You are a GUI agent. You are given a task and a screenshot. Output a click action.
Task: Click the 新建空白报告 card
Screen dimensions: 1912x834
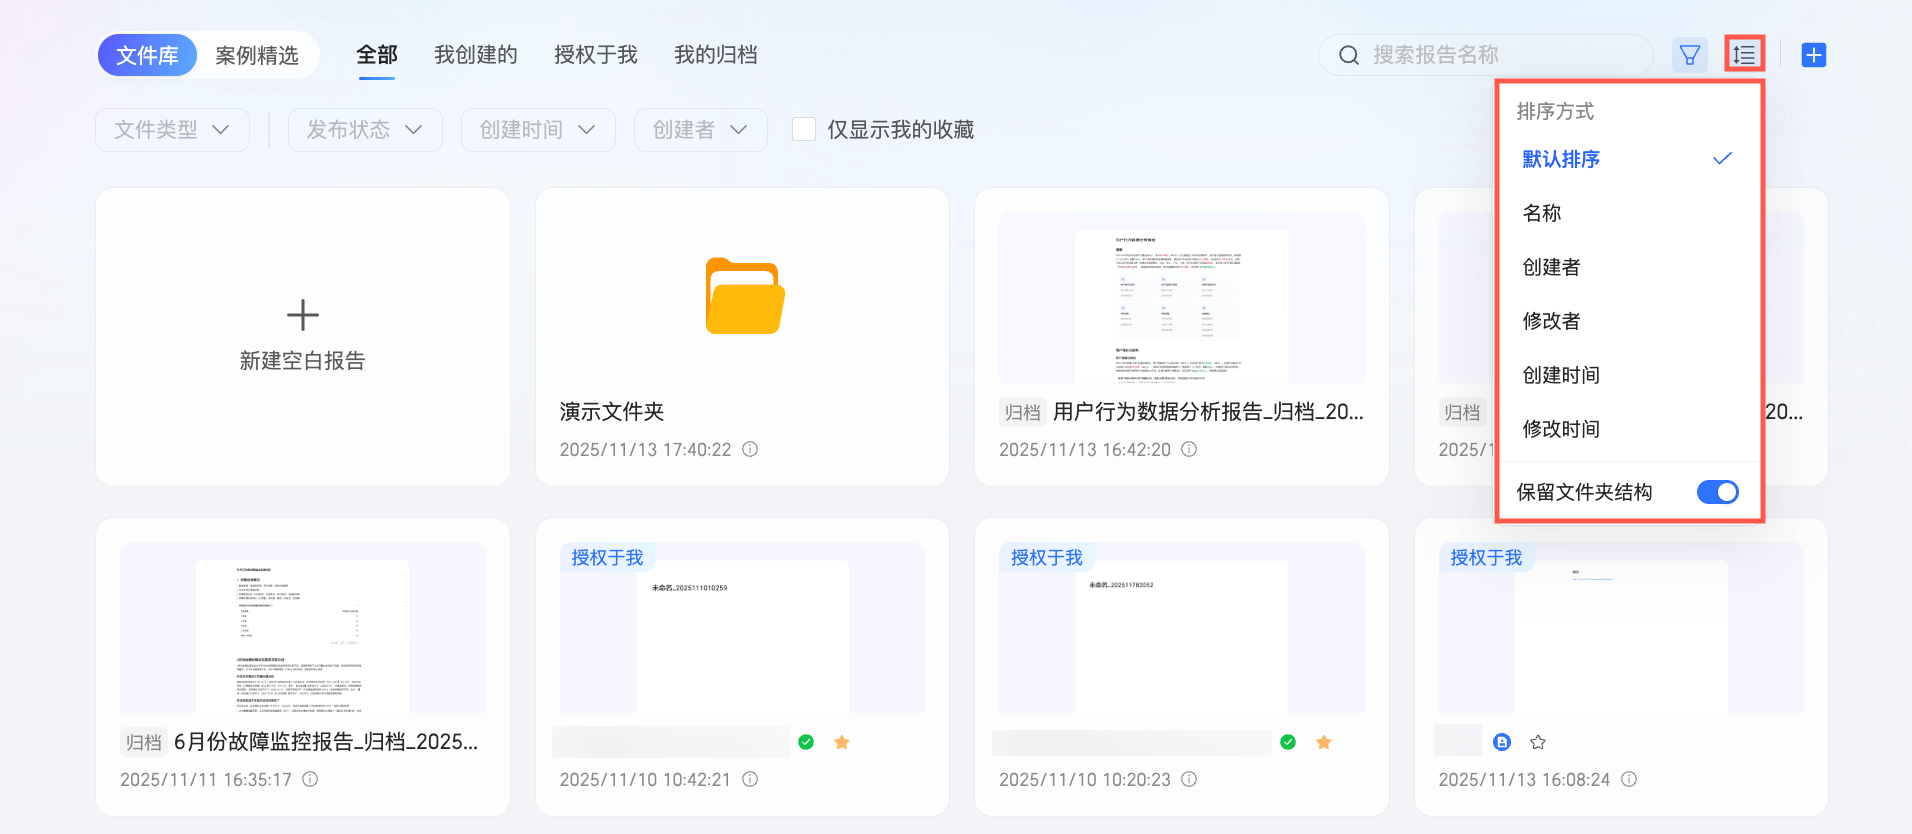tap(303, 337)
